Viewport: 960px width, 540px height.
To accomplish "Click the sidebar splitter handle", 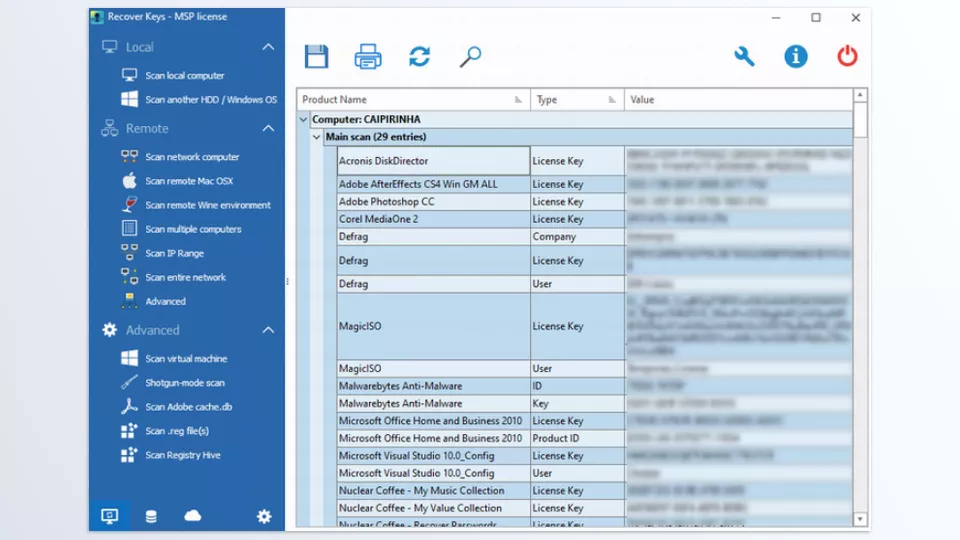I will (x=287, y=282).
